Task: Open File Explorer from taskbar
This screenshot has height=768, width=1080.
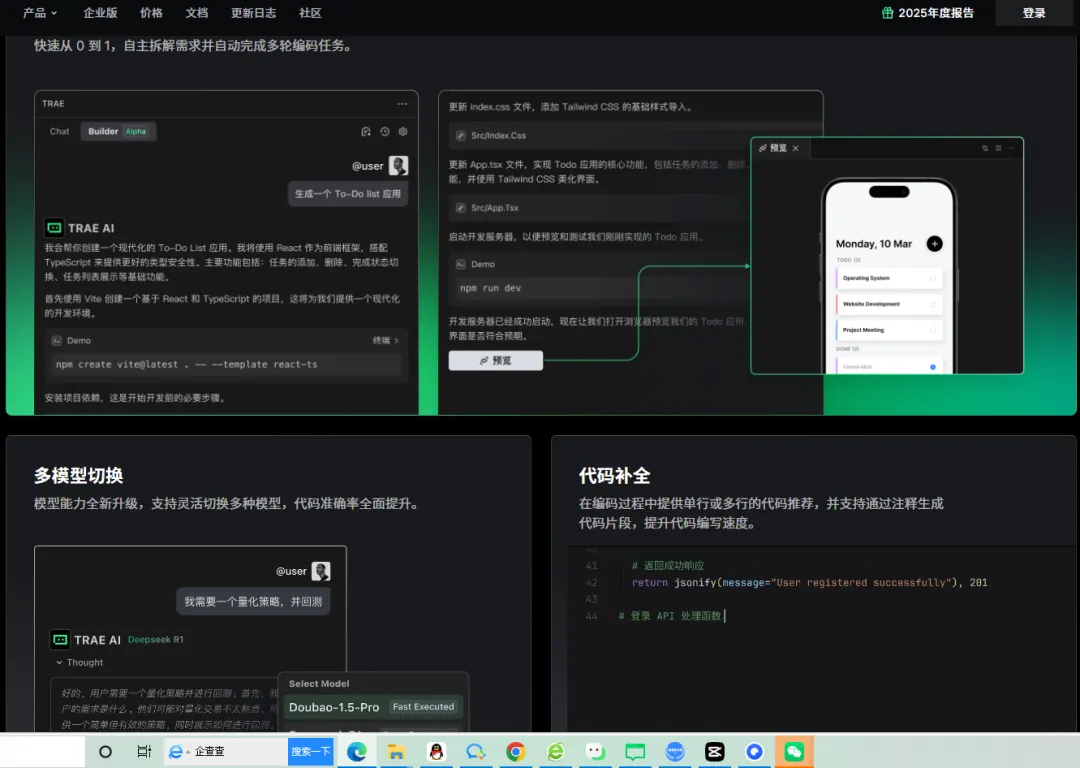Action: tap(396, 751)
